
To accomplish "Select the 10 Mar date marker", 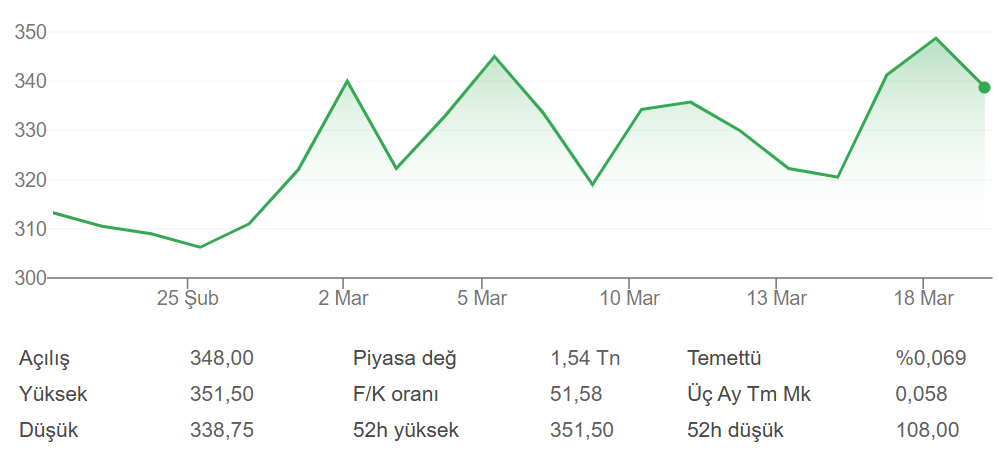I will [x=628, y=298].
